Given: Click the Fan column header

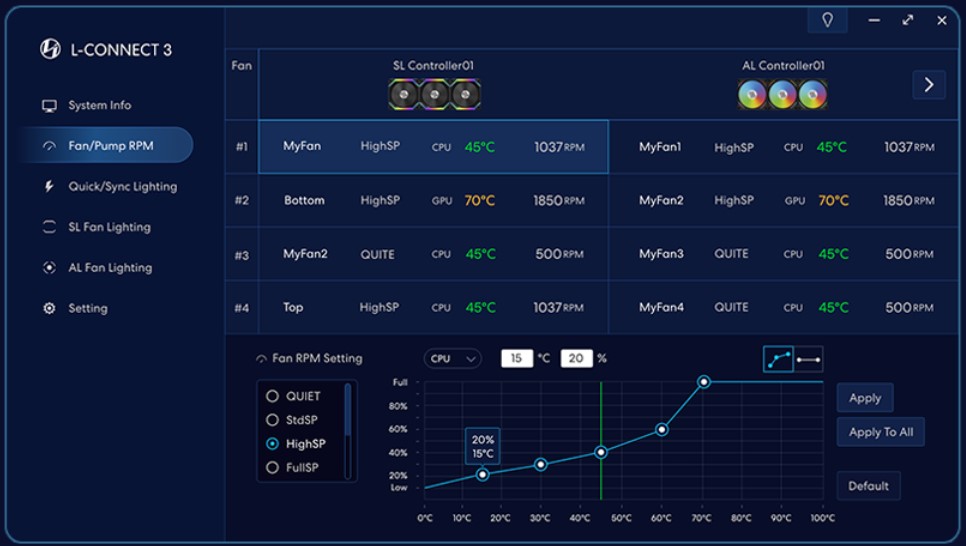Looking at the screenshot, I should [242, 65].
